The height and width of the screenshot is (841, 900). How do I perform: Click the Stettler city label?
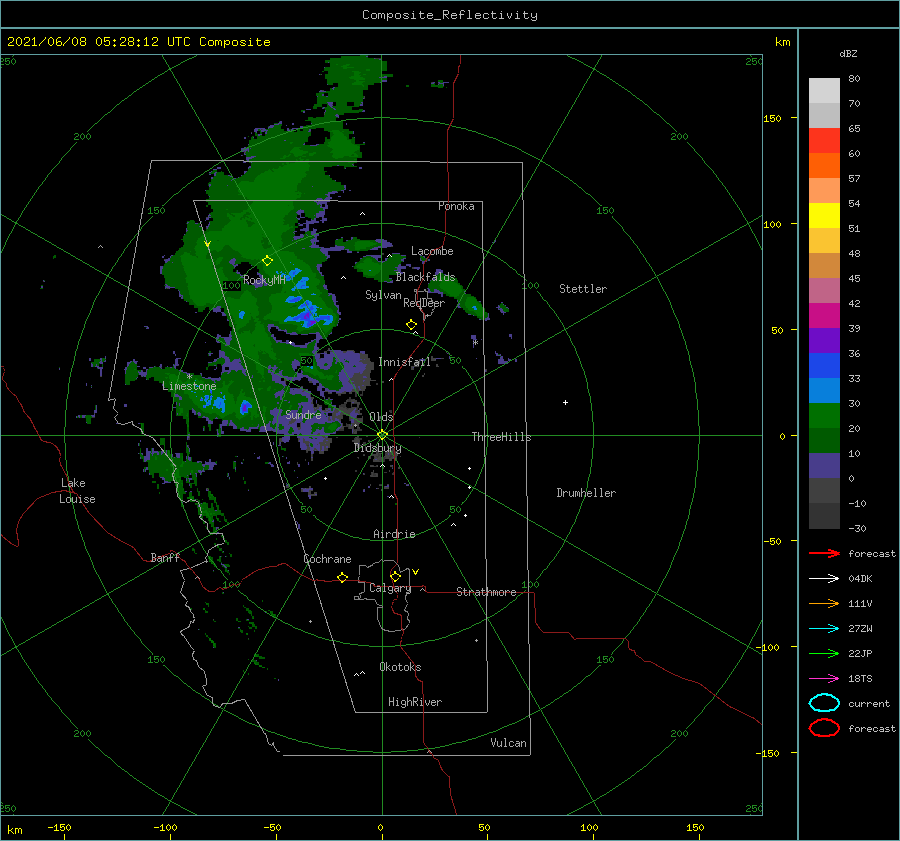tap(583, 289)
